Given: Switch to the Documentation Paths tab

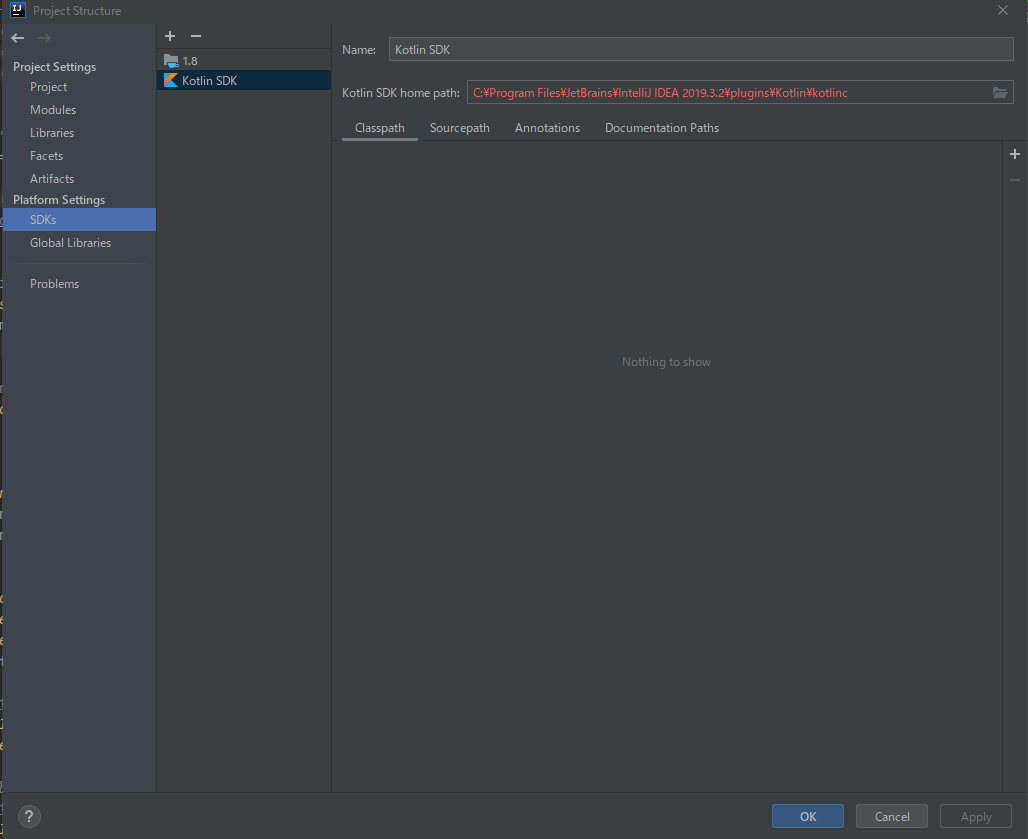Looking at the screenshot, I should (x=662, y=128).
